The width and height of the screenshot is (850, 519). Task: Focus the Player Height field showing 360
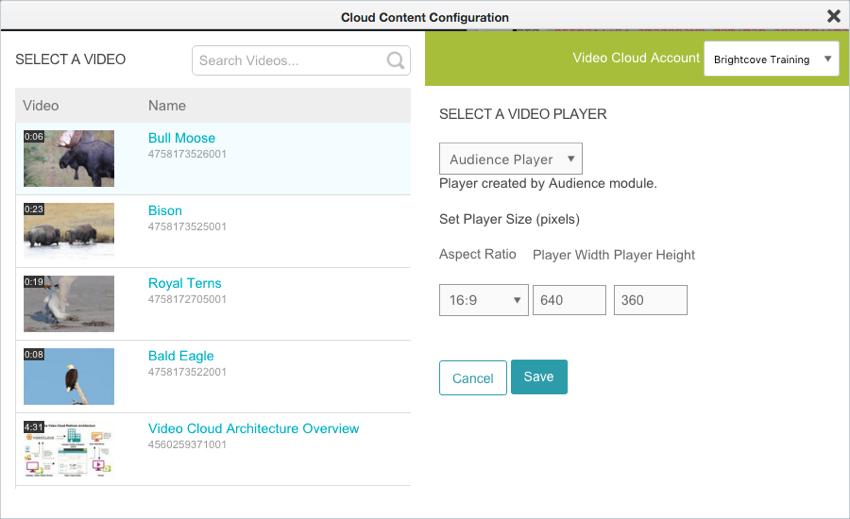point(650,300)
